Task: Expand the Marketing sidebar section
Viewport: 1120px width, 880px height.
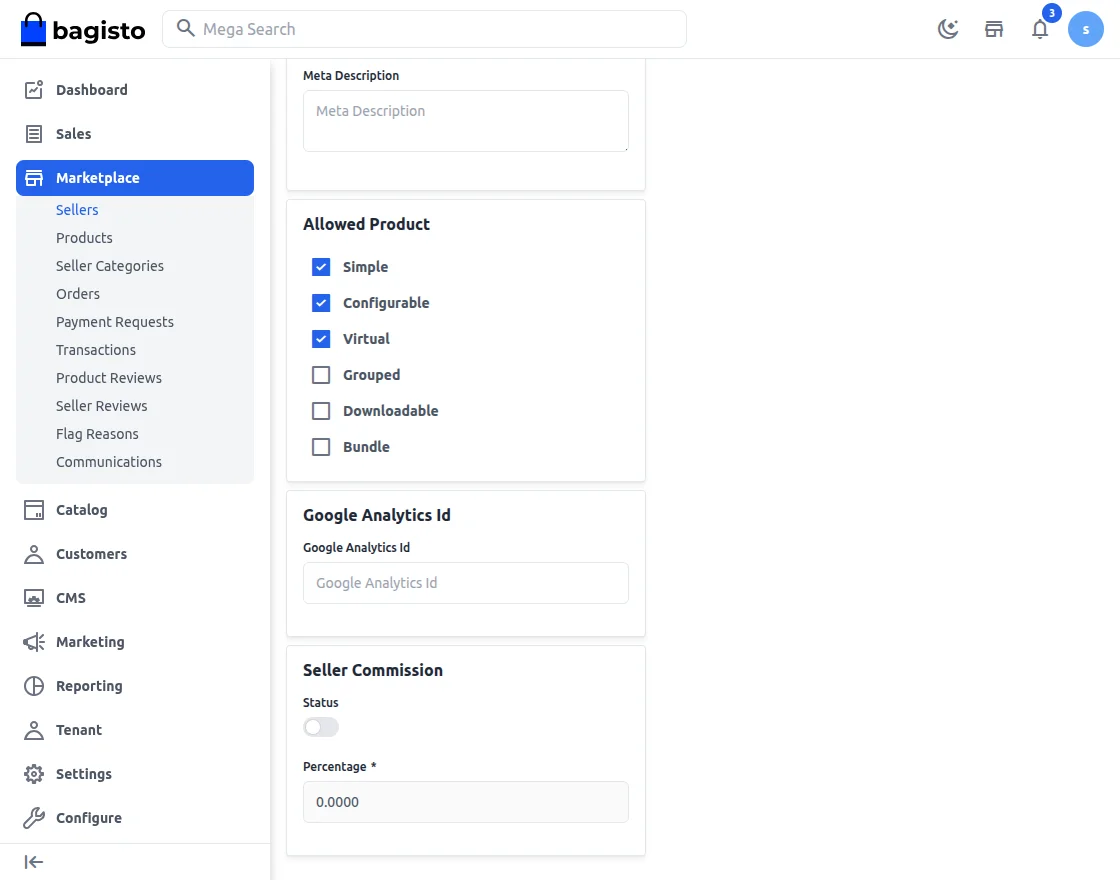Action: point(90,642)
